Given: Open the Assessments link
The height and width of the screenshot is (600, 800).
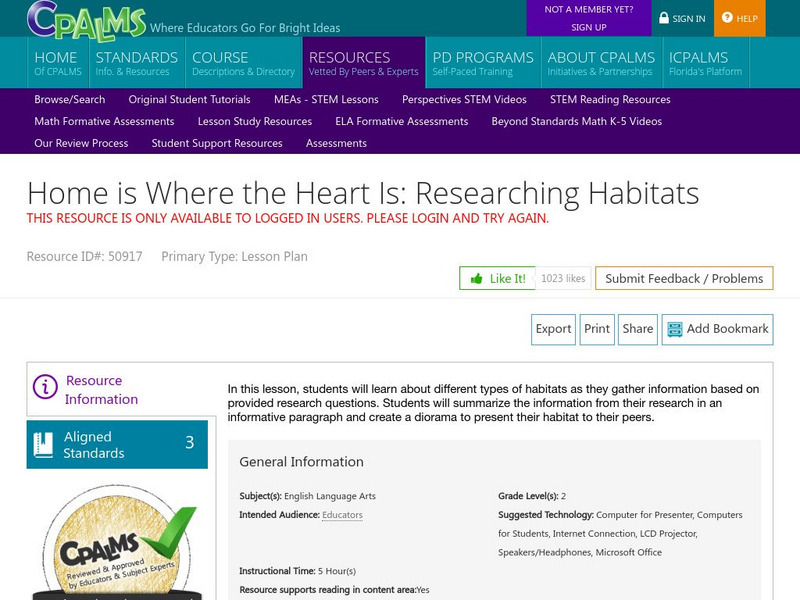Looking at the screenshot, I should click(336, 143).
